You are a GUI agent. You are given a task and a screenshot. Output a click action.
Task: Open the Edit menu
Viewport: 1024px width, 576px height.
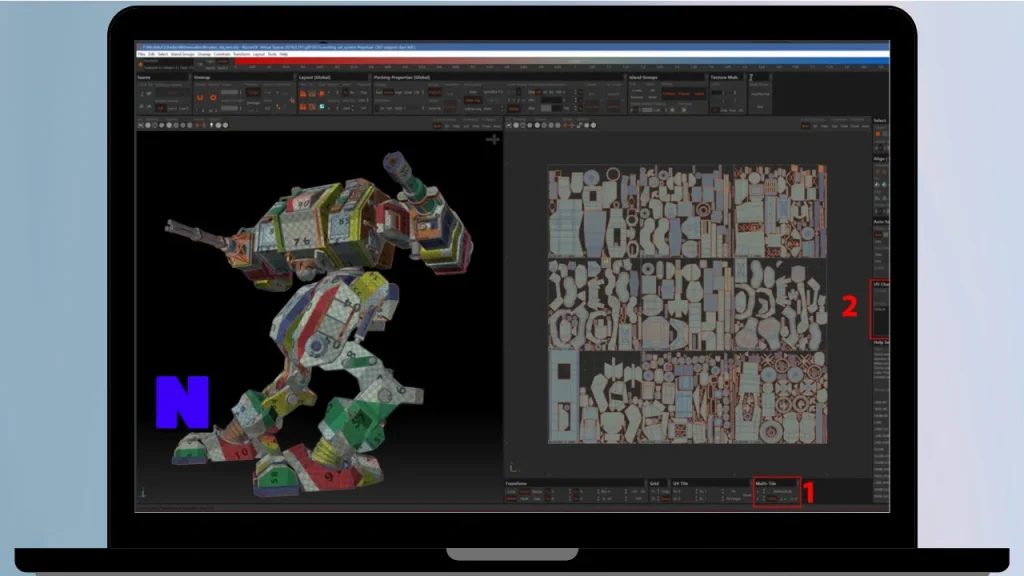152,54
